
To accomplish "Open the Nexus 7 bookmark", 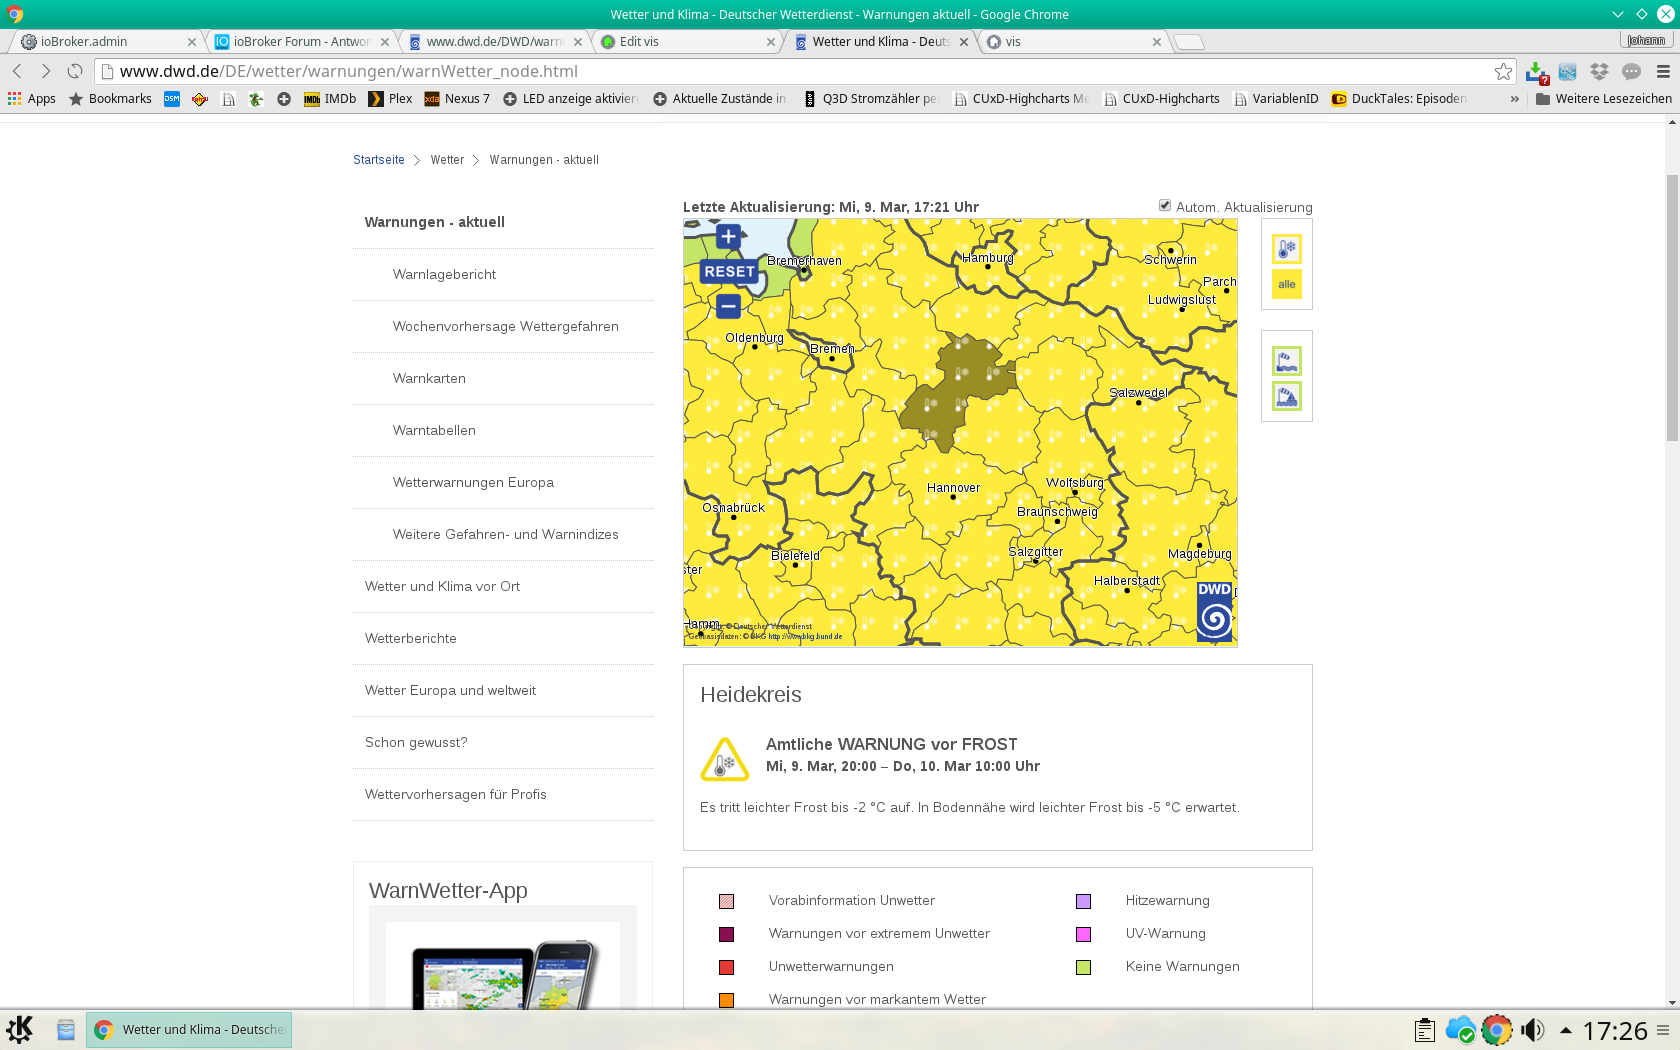I will click(x=457, y=99).
